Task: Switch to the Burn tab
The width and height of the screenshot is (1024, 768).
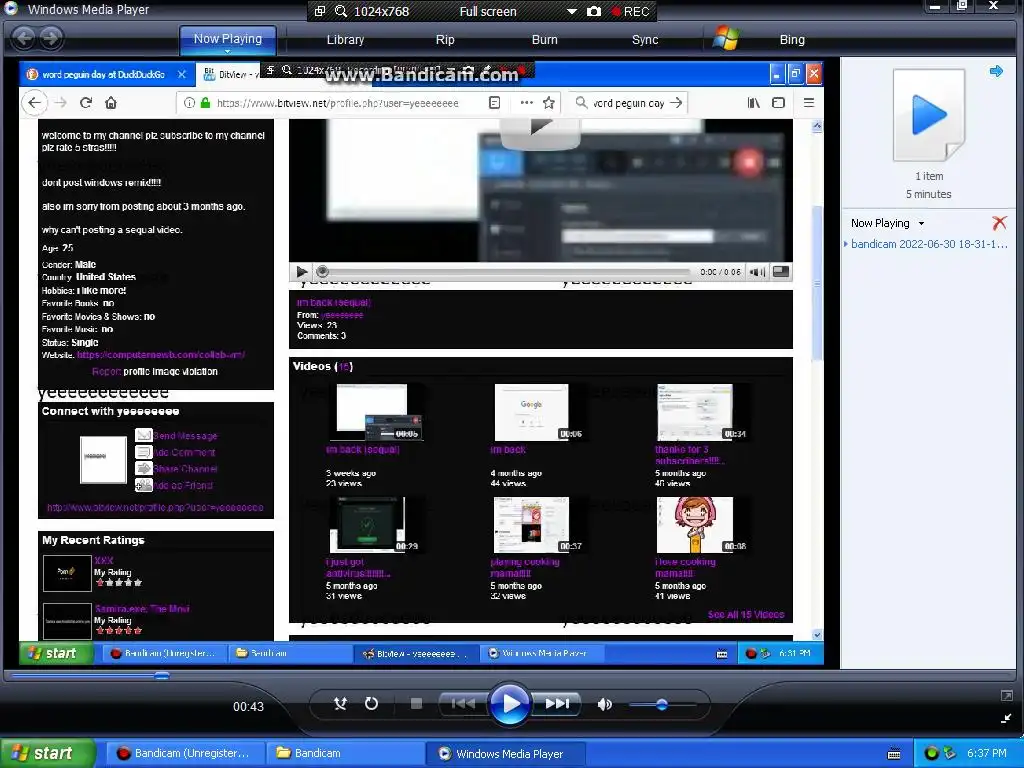Action: click(x=545, y=39)
